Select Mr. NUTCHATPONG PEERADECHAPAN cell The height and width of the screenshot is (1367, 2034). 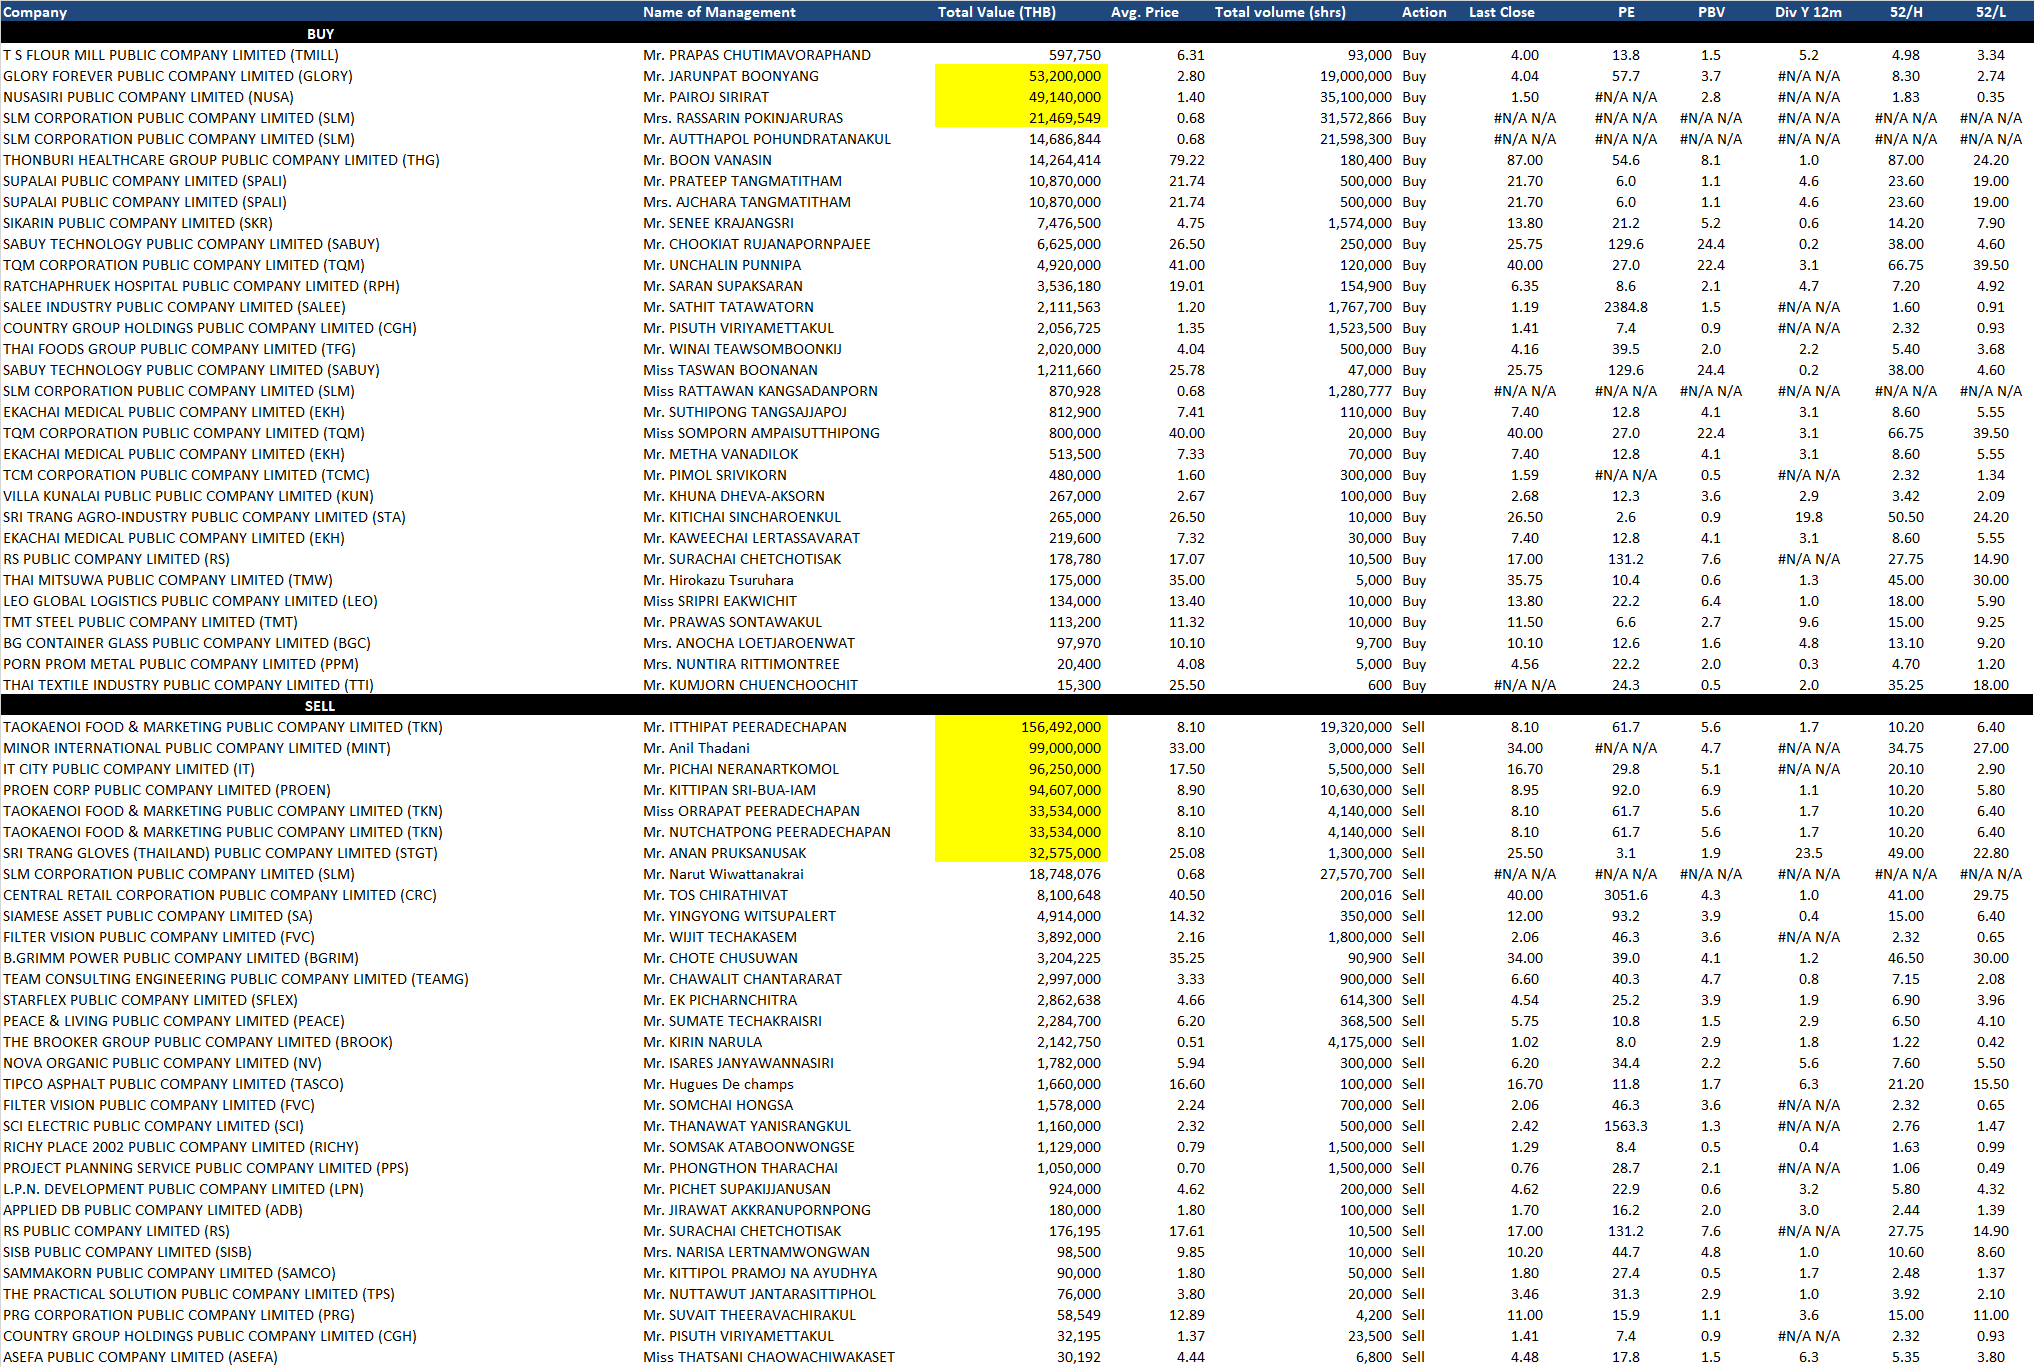pos(767,832)
